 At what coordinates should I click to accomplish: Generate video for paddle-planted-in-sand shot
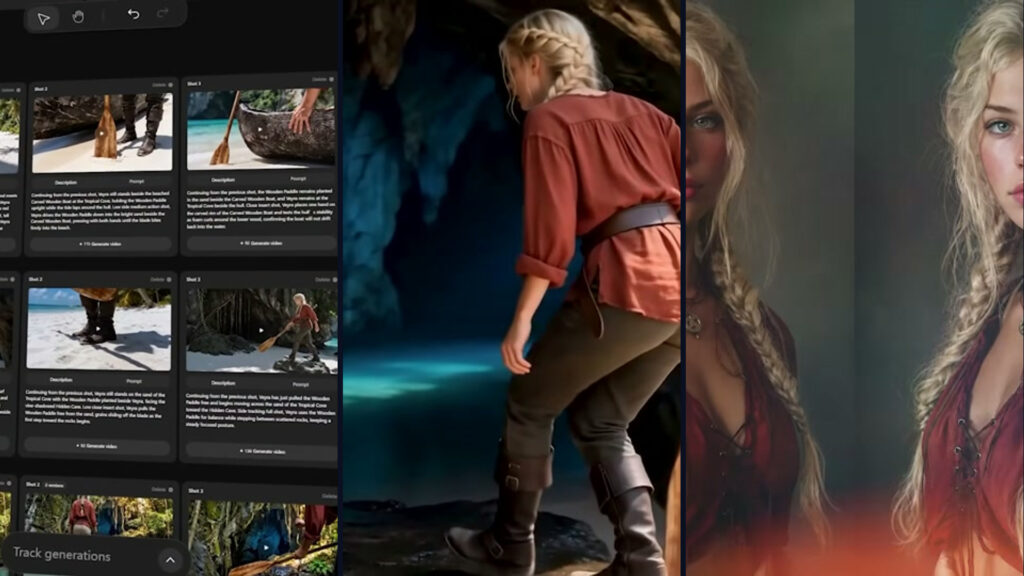(x=100, y=244)
